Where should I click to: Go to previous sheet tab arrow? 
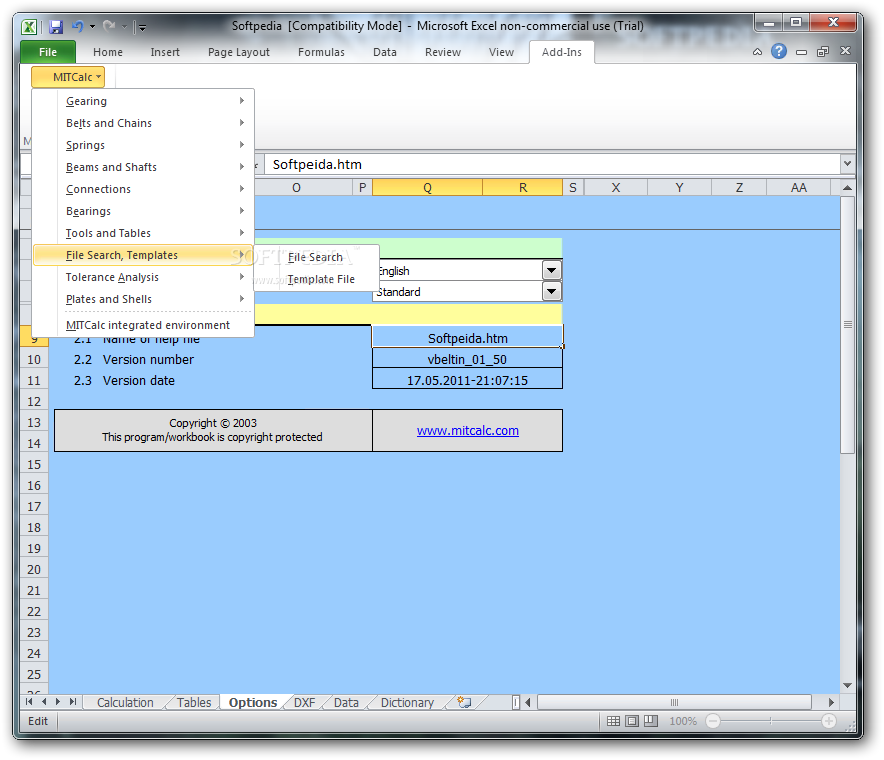click(43, 702)
